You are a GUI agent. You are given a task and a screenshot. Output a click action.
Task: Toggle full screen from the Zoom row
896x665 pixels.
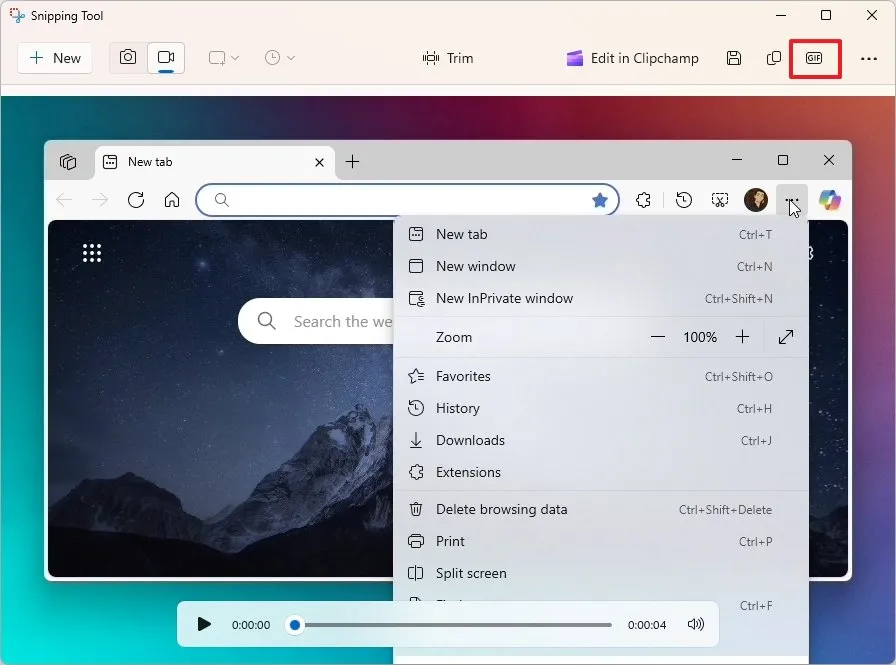pos(786,337)
